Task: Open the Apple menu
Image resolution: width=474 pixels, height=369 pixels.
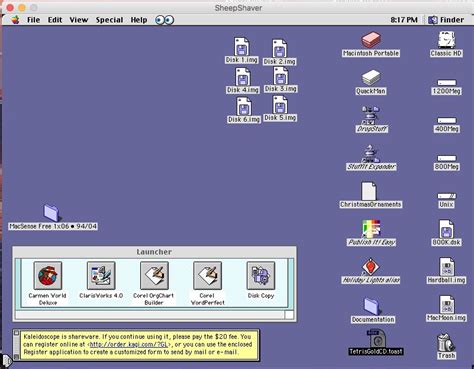Action: 15,20
